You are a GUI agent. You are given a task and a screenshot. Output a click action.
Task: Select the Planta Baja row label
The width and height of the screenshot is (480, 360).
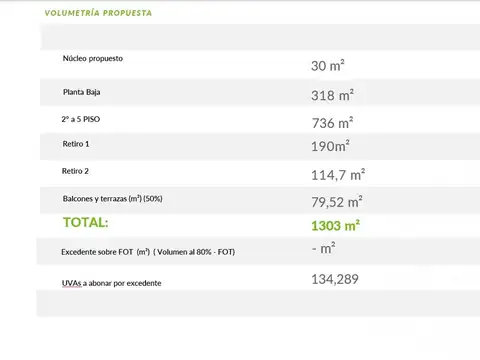(81, 92)
